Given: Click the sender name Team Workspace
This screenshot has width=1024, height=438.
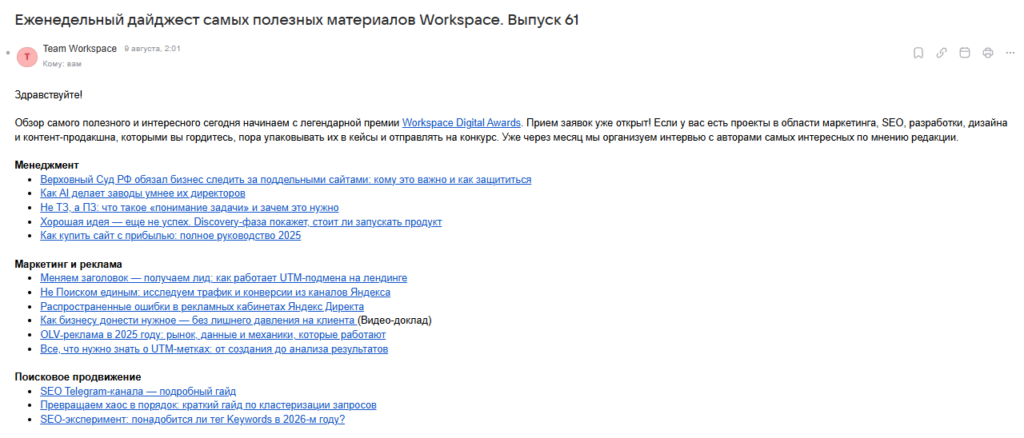Looking at the screenshot, I should (x=80, y=48).
